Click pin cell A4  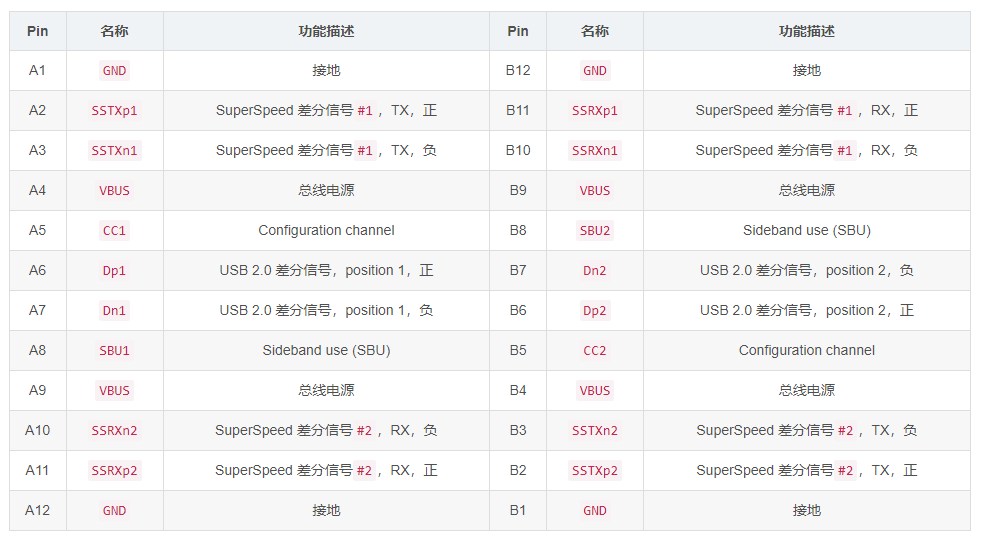tap(37, 190)
